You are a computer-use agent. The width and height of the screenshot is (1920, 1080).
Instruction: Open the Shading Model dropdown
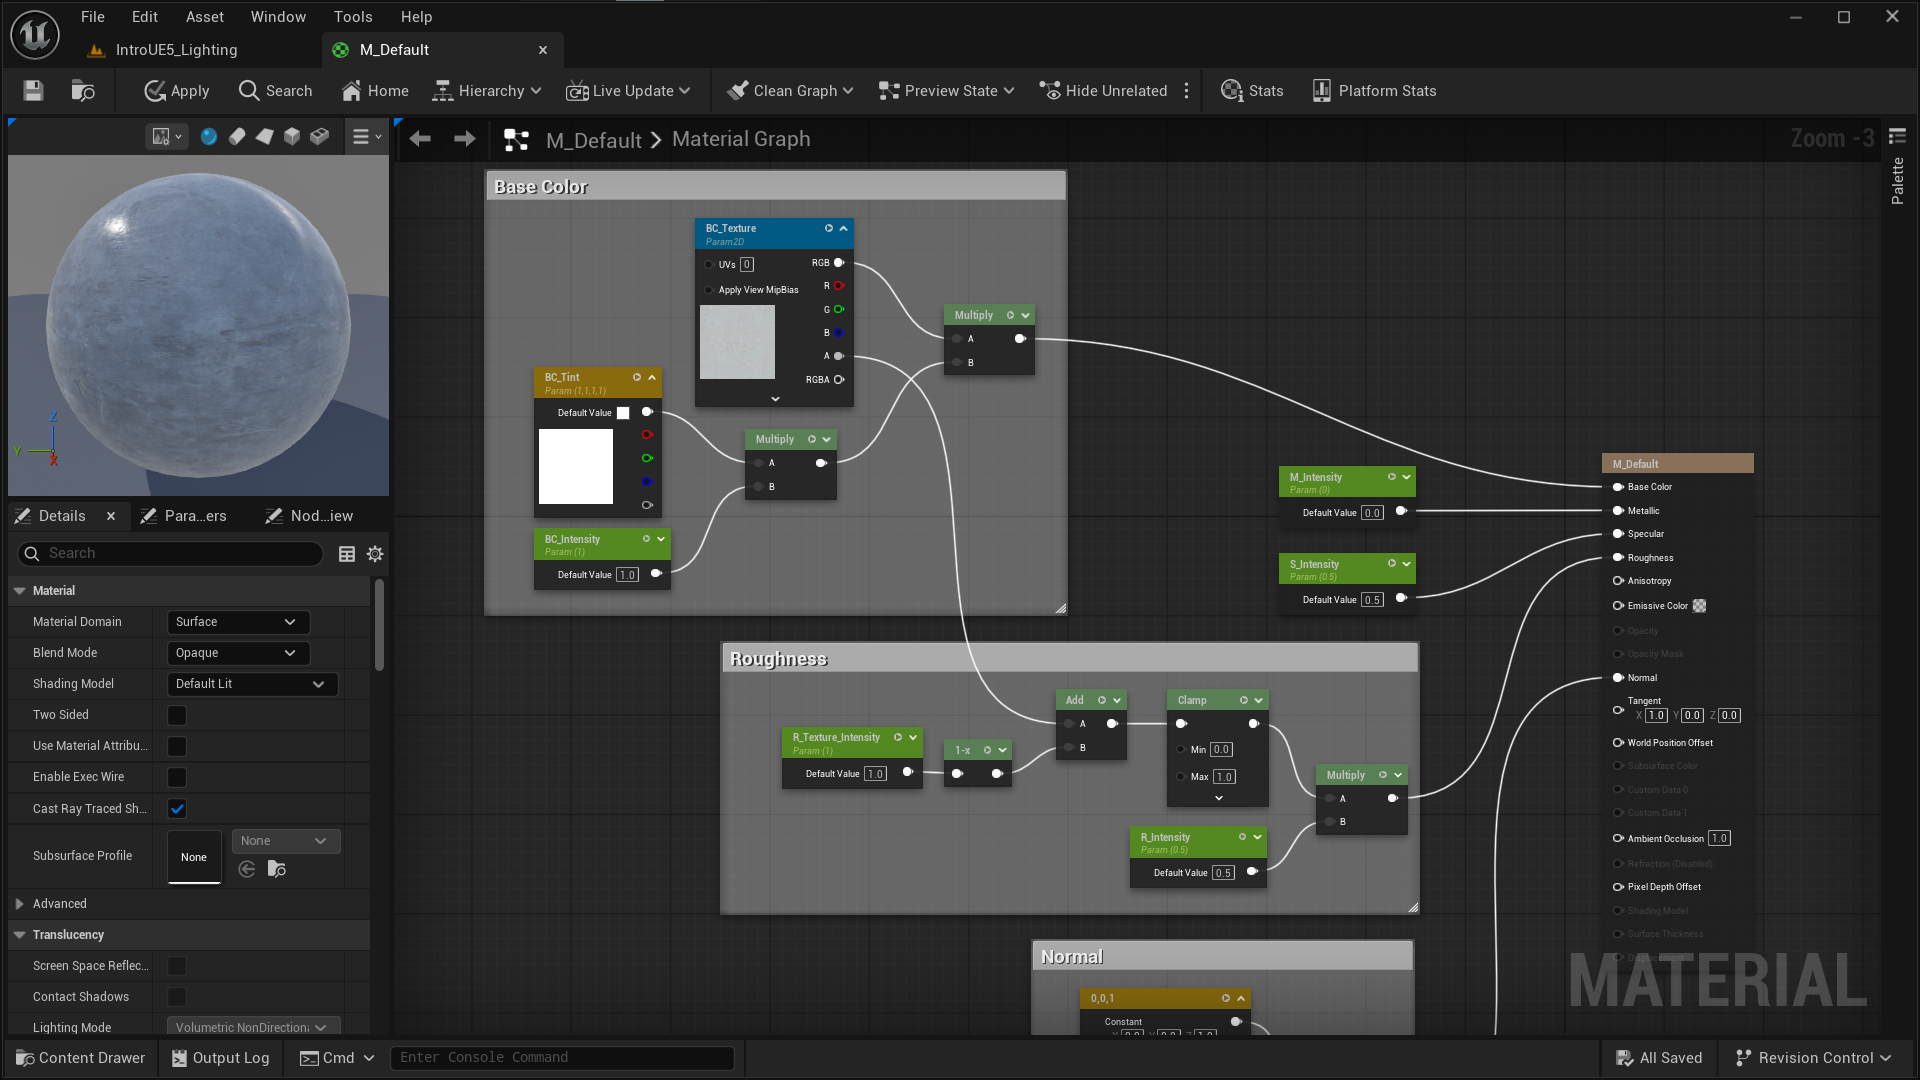[251, 684]
